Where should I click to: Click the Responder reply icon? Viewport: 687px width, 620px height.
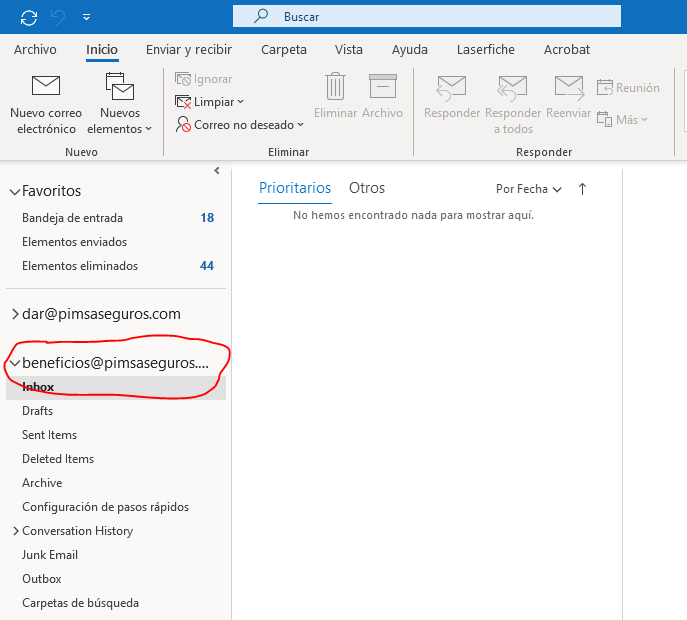451,88
